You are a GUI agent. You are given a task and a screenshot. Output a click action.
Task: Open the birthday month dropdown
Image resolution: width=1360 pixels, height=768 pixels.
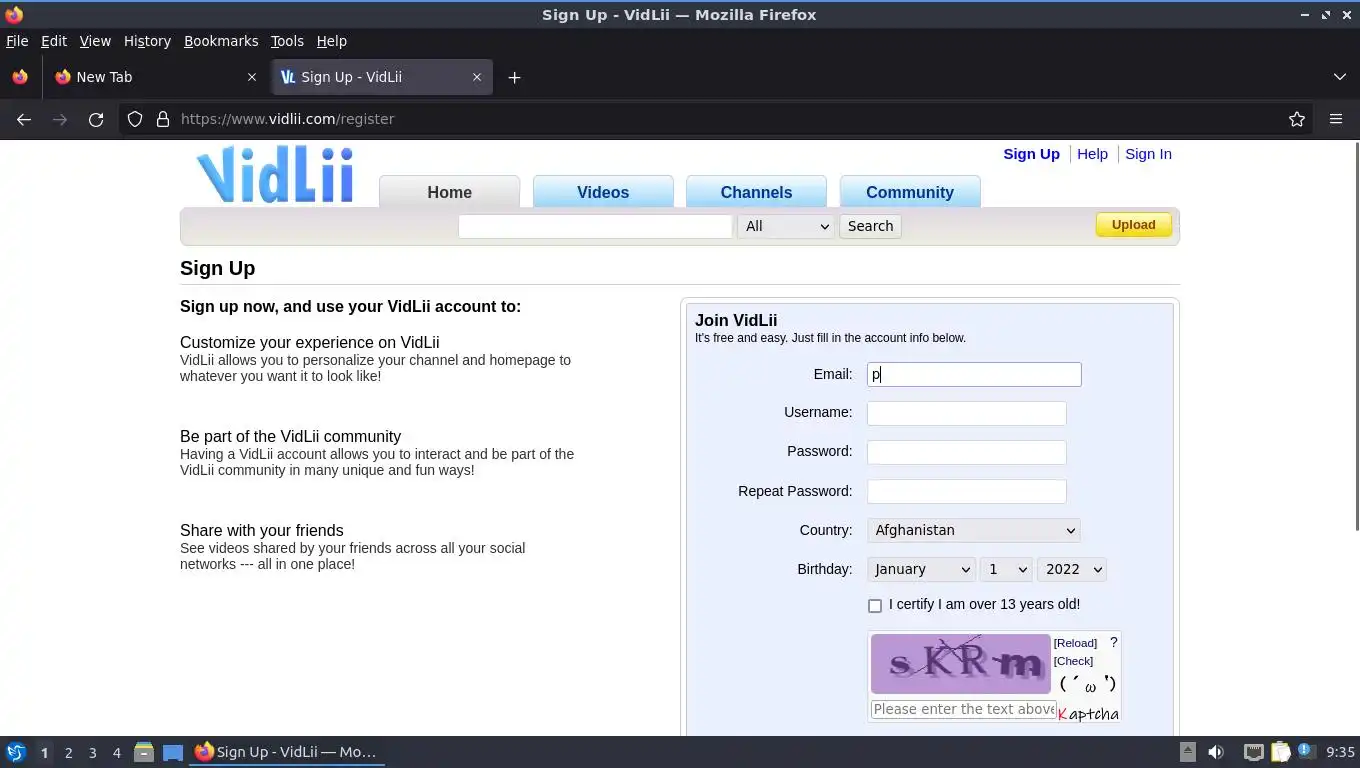[921, 569]
